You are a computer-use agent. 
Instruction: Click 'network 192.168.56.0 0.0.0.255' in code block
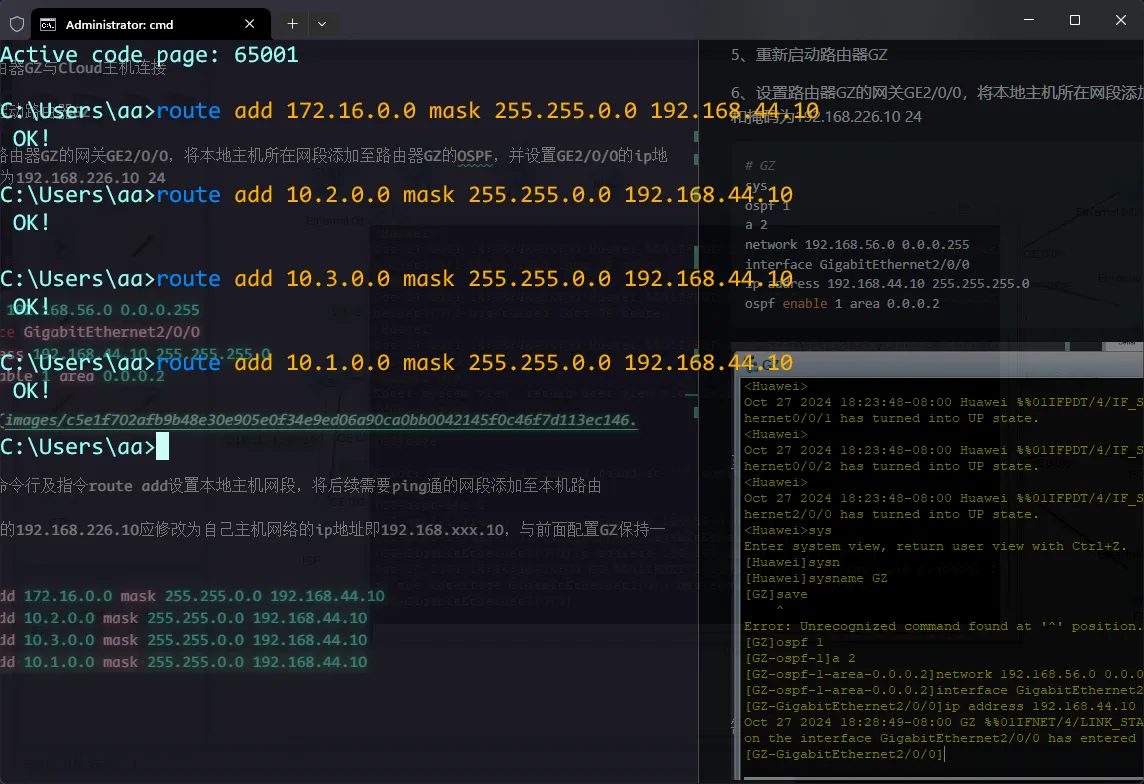857,244
